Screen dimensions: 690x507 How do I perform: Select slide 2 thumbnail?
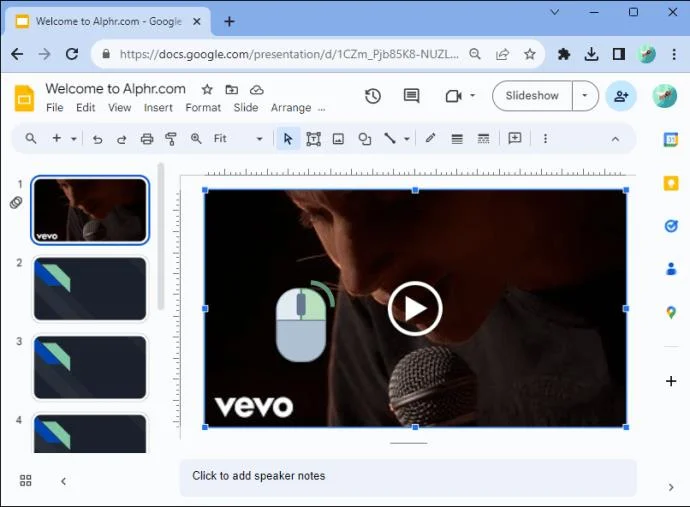tap(90, 289)
